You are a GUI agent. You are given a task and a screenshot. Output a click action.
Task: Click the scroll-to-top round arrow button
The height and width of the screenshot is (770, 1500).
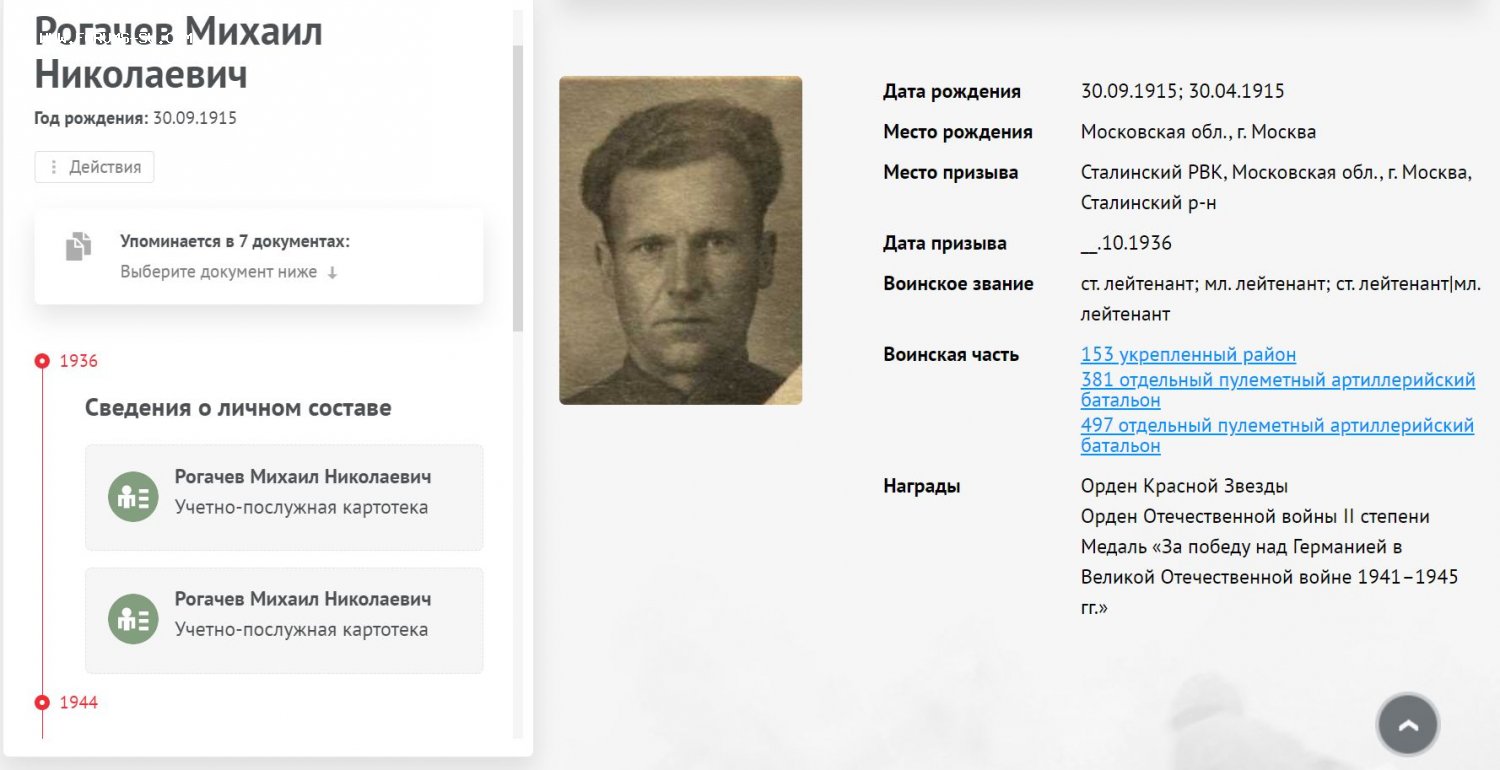pyautogui.click(x=1407, y=724)
